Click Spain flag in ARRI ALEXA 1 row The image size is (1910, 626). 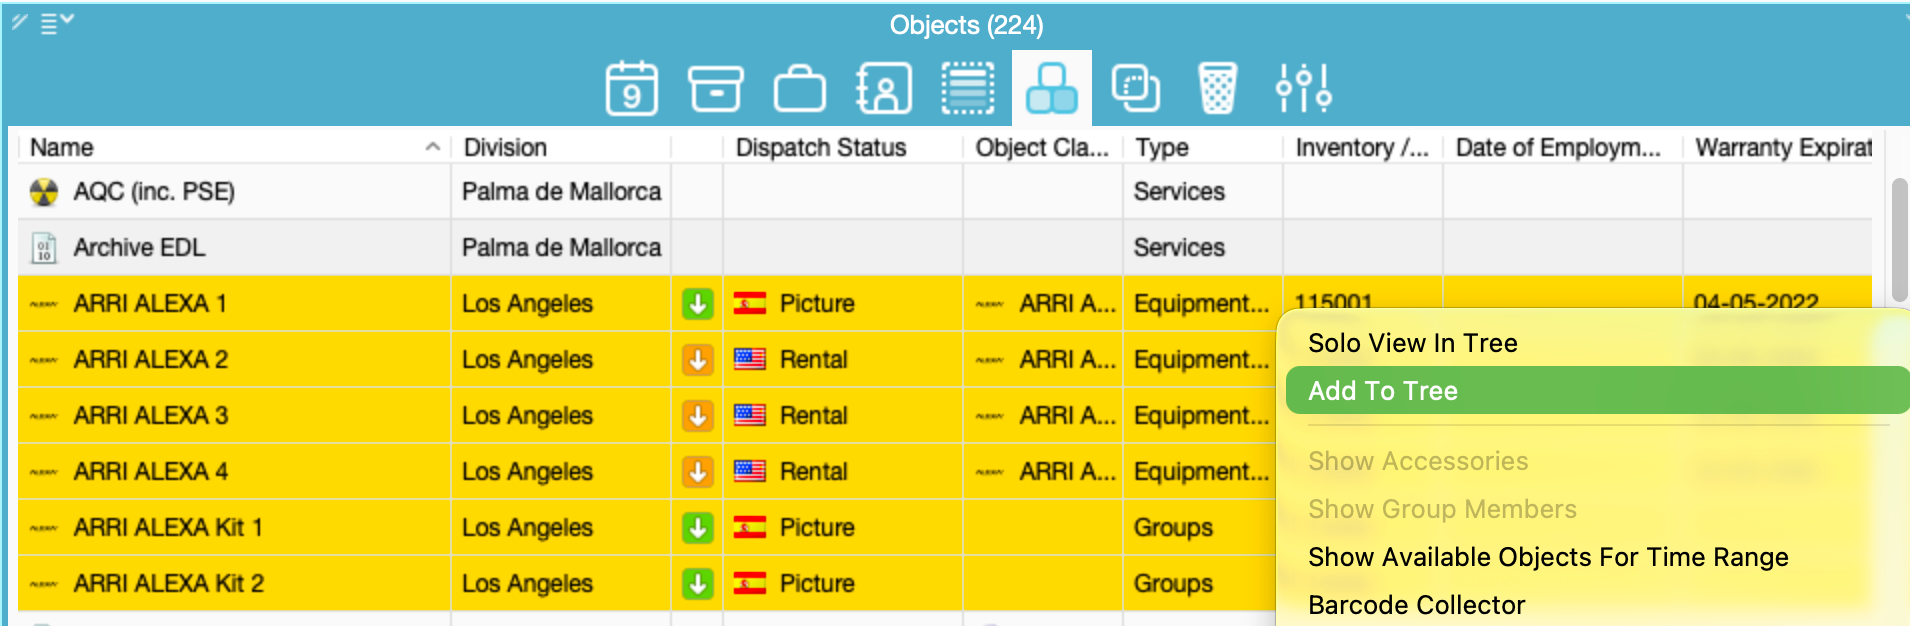tap(750, 303)
